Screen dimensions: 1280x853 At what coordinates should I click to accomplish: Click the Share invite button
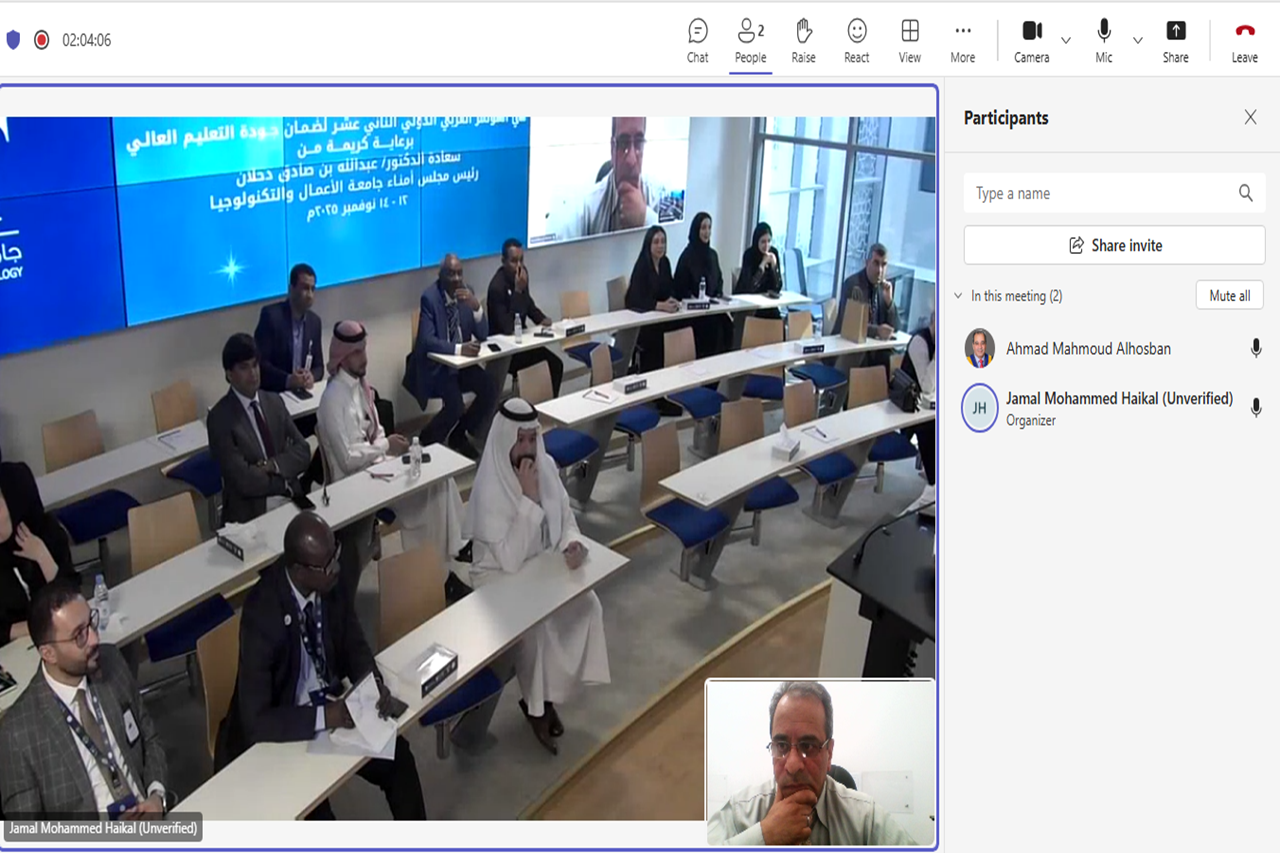(1114, 245)
